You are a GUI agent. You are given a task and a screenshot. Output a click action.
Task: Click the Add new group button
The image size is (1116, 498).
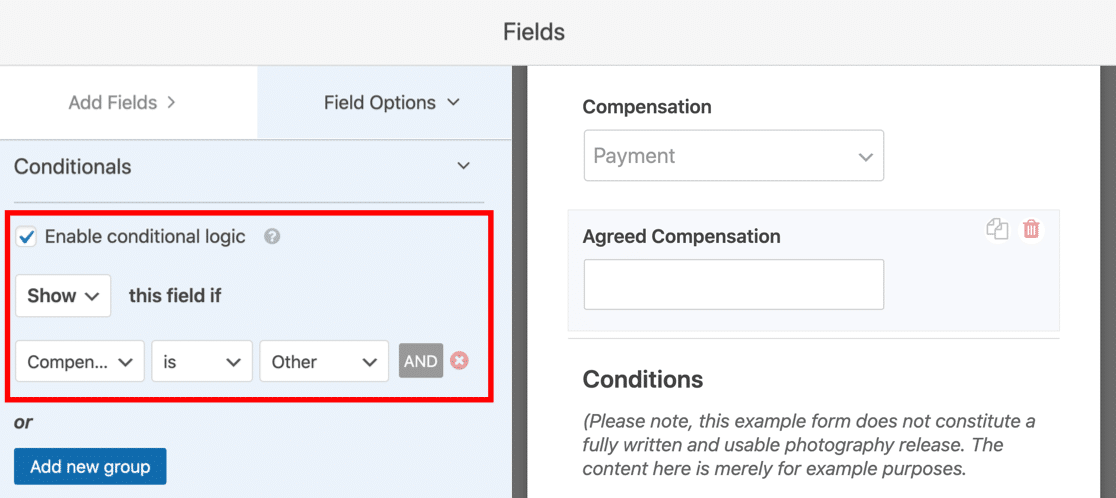[x=90, y=466]
